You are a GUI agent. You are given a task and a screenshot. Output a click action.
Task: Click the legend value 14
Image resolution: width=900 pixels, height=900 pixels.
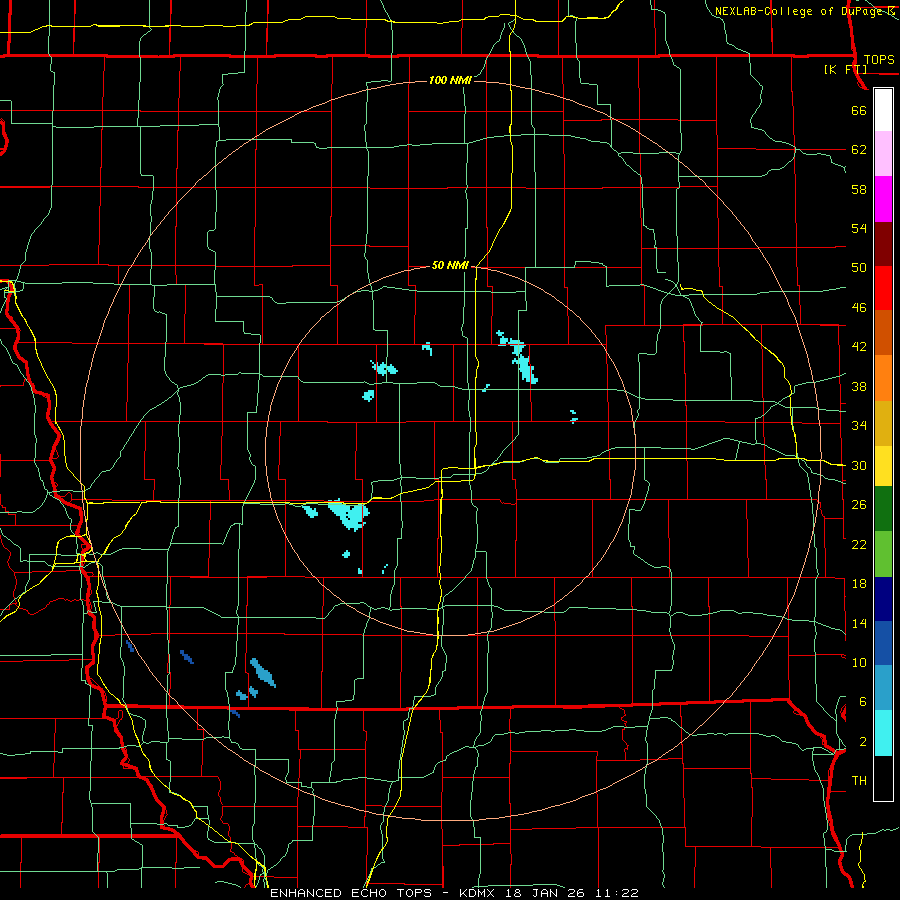pos(859,624)
